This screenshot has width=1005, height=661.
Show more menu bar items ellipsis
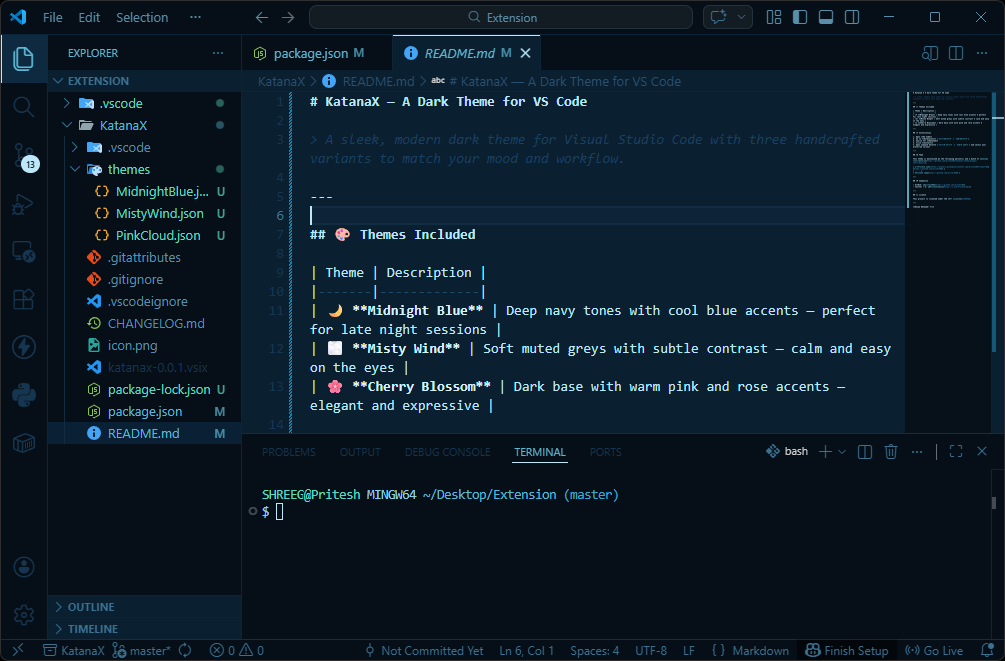[195, 17]
